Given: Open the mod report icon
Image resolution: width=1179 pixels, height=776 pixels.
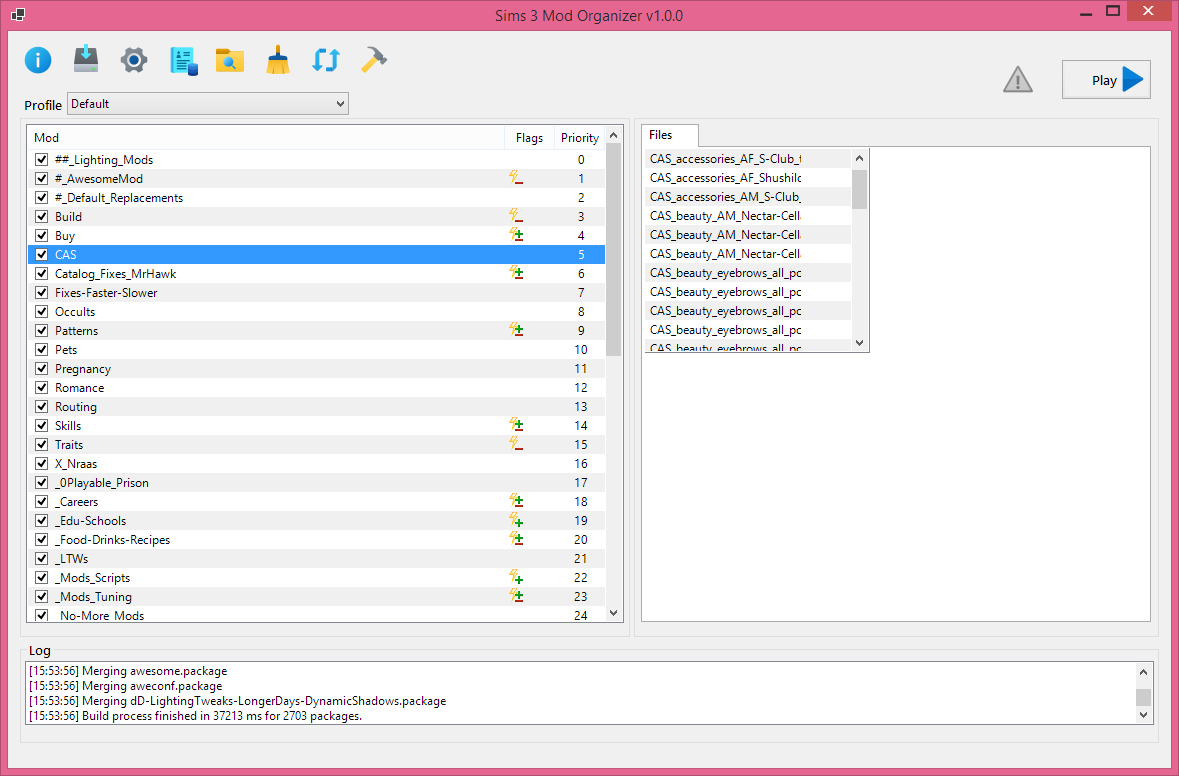Looking at the screenshot, I should tap(182, 60).
